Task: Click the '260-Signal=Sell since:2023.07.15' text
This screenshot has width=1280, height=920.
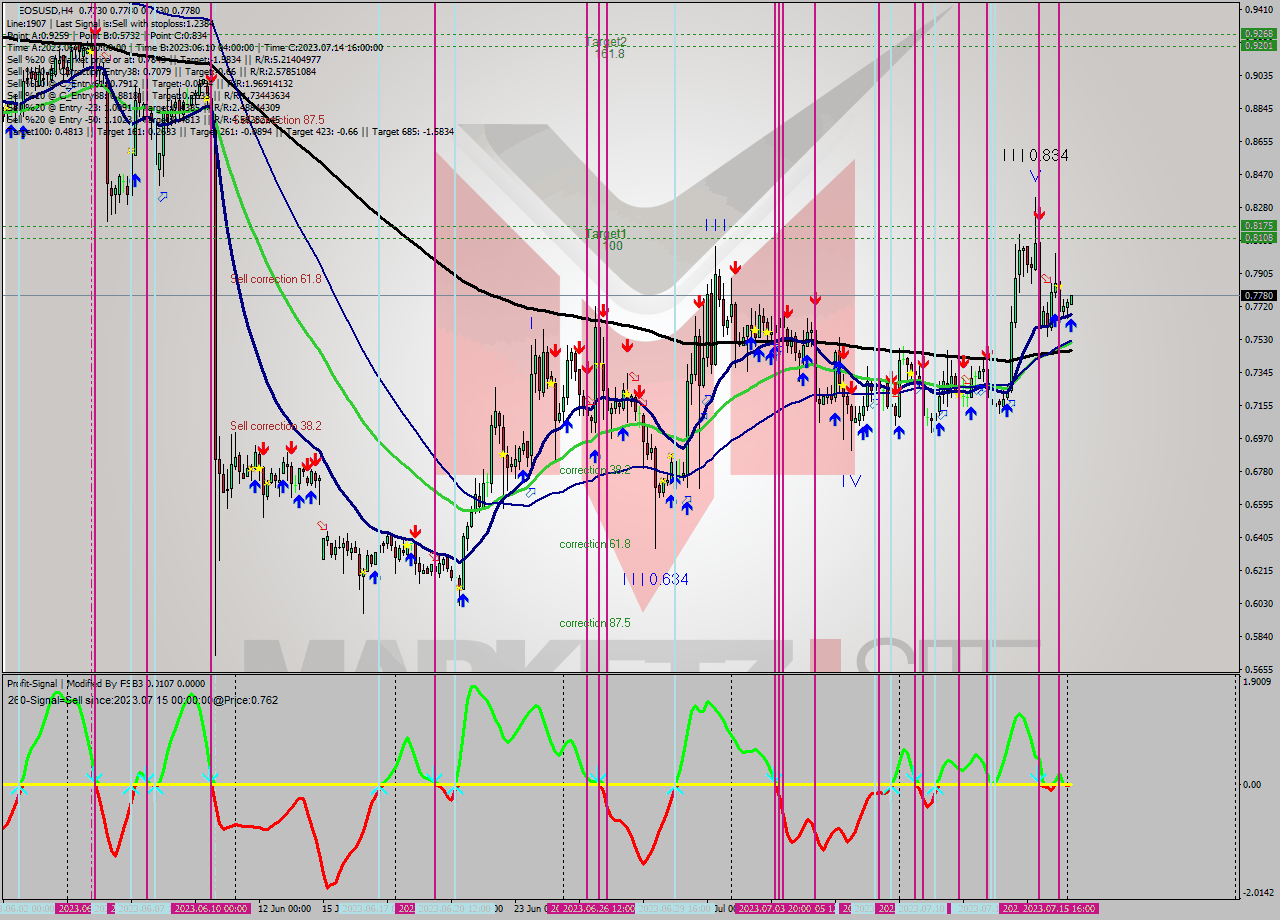Action: [142, 700]
